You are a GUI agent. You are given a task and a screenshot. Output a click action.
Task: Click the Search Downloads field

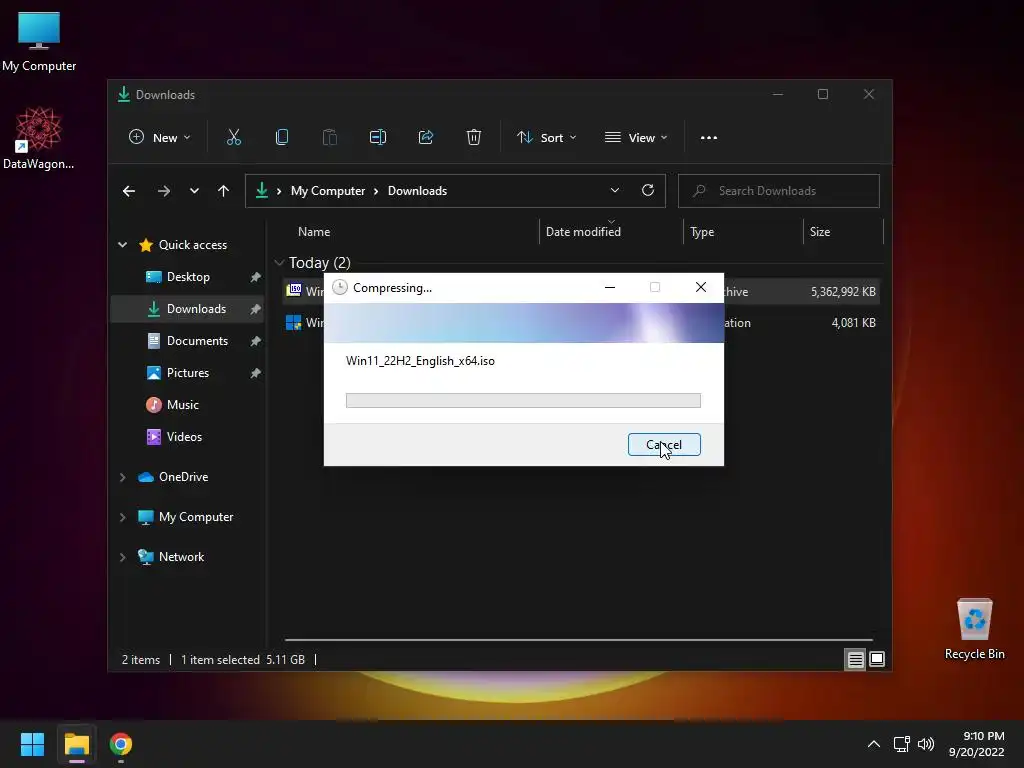click(778, 191)
